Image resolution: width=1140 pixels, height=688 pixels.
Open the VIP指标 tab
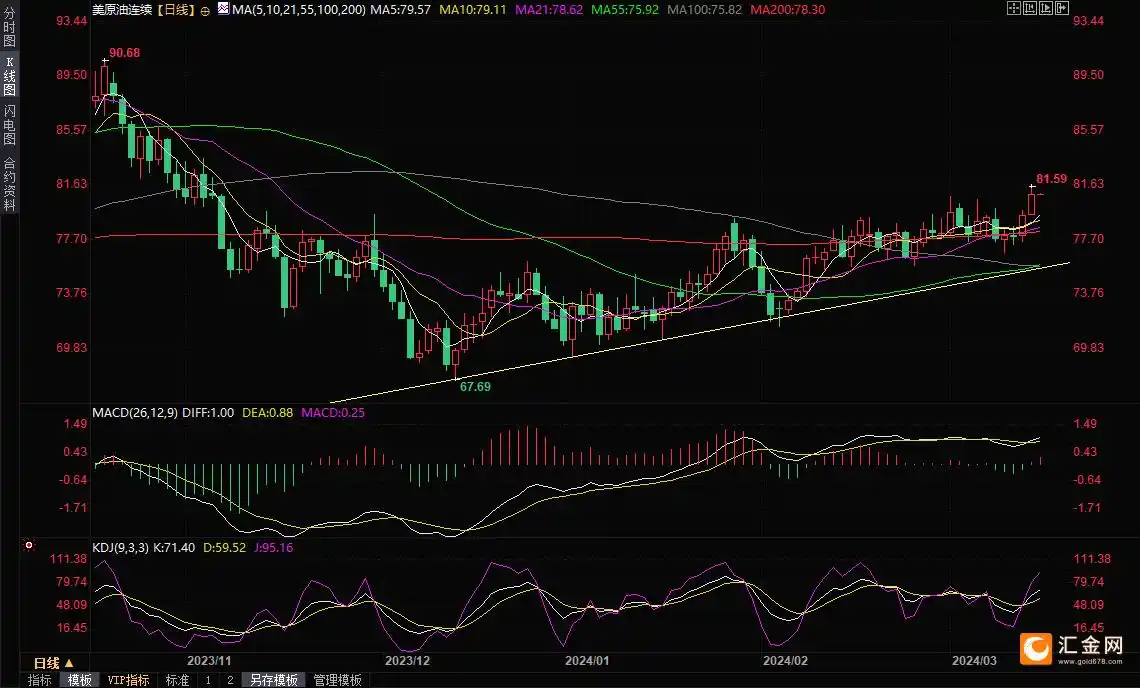pos(128,680)
